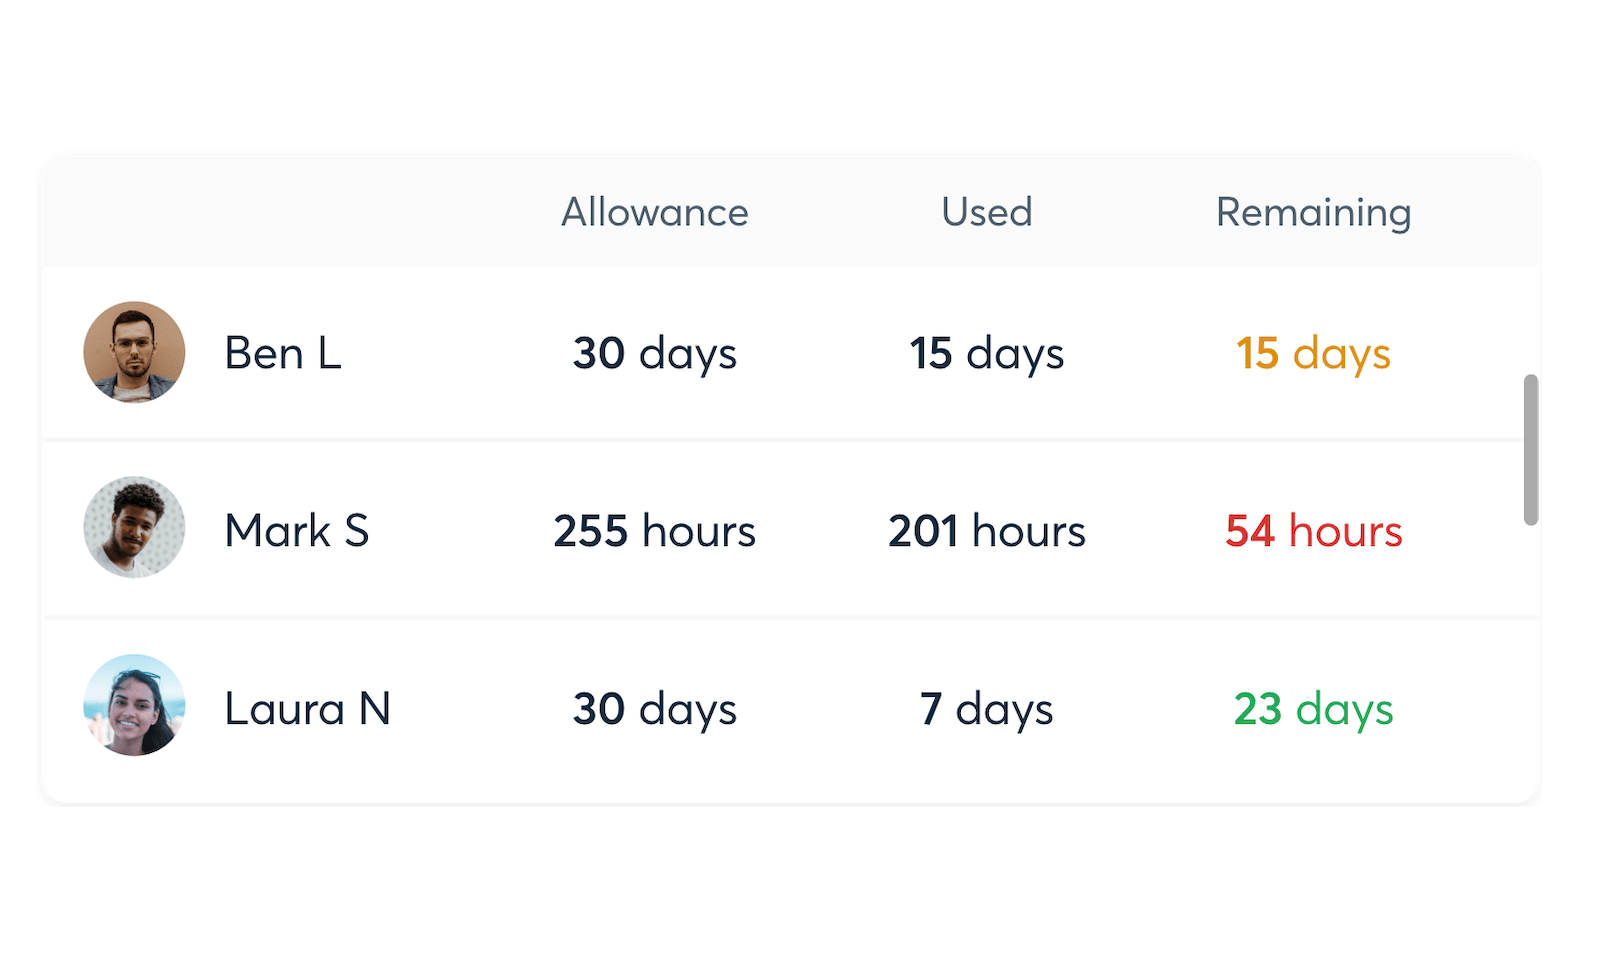The height and width of the screenshot is (961, 1600).
Task: Click Mark S's profile photo
Action: click(x=133, y=527)
